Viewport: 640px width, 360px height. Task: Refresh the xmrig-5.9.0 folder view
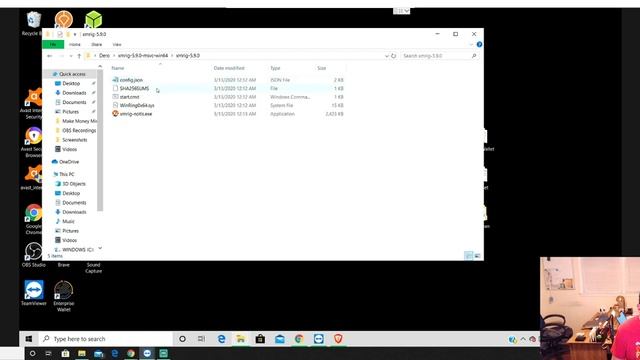(393, 56)
